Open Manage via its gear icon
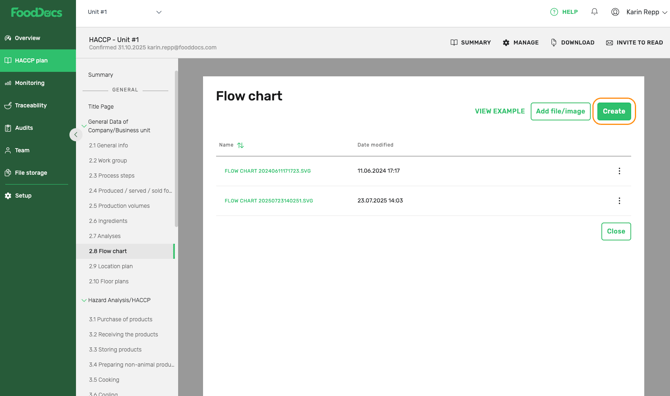This screenshot has width=670, height=396. click(x=506, y=42)
